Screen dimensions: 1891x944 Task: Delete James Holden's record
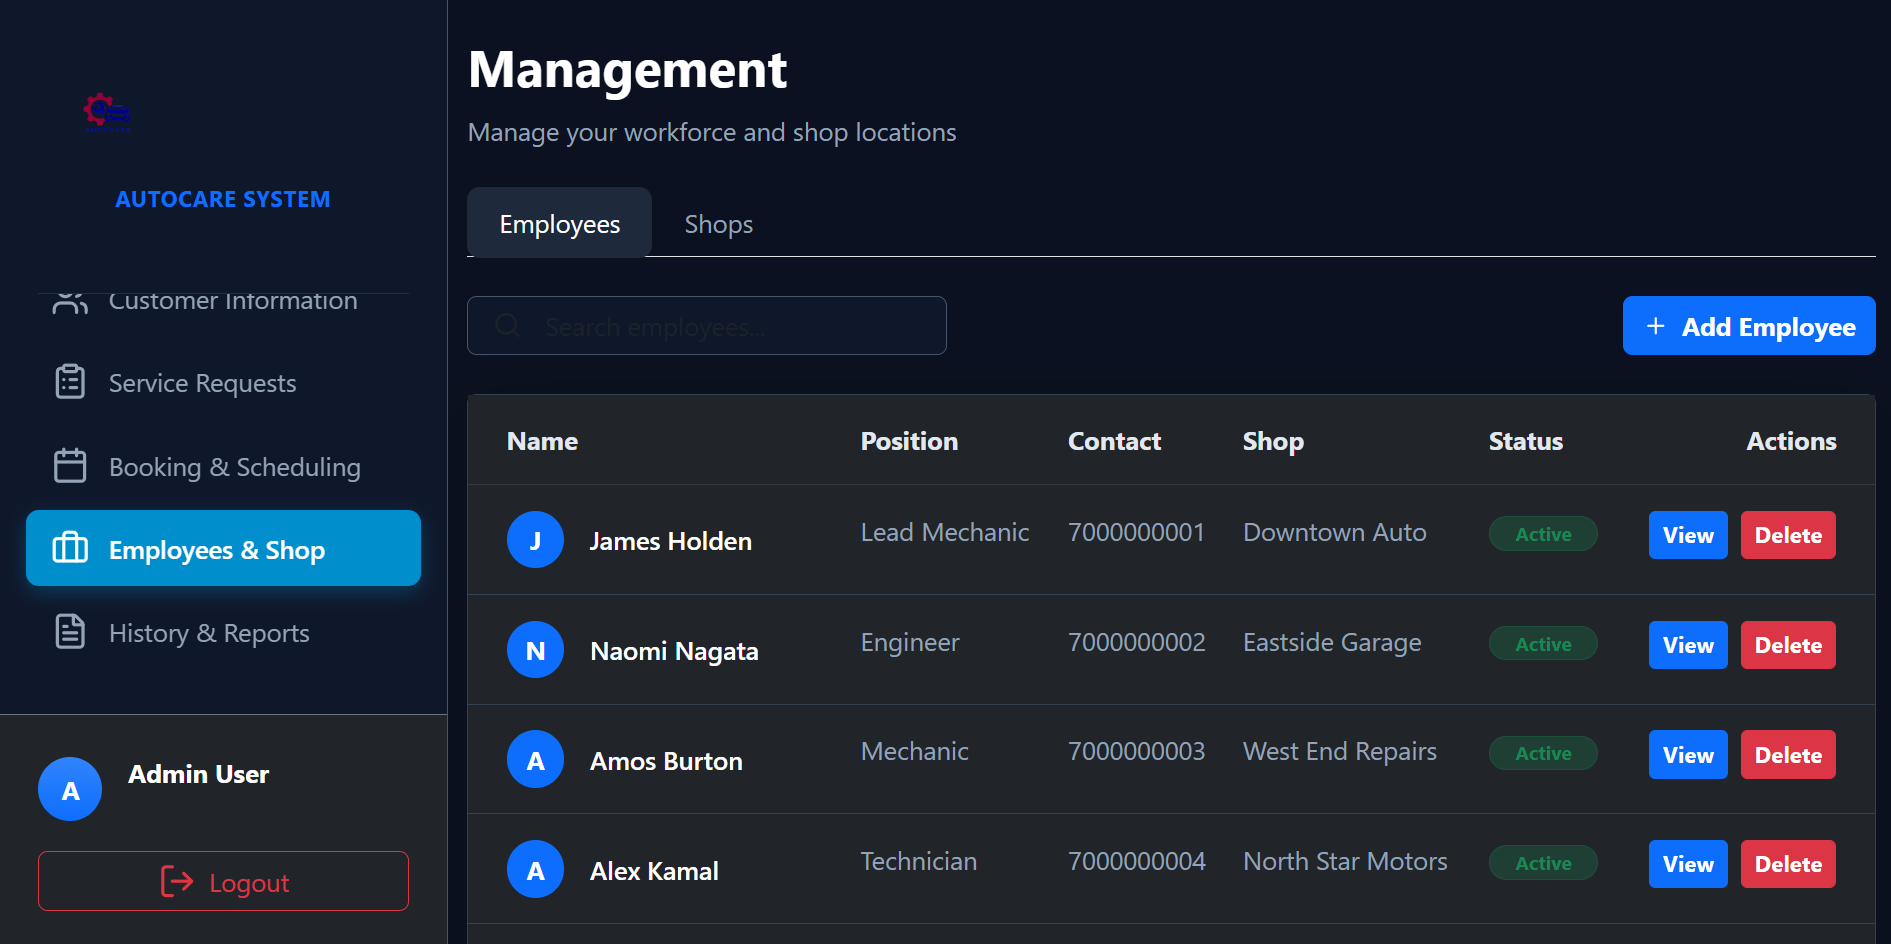pos(1788,535)
